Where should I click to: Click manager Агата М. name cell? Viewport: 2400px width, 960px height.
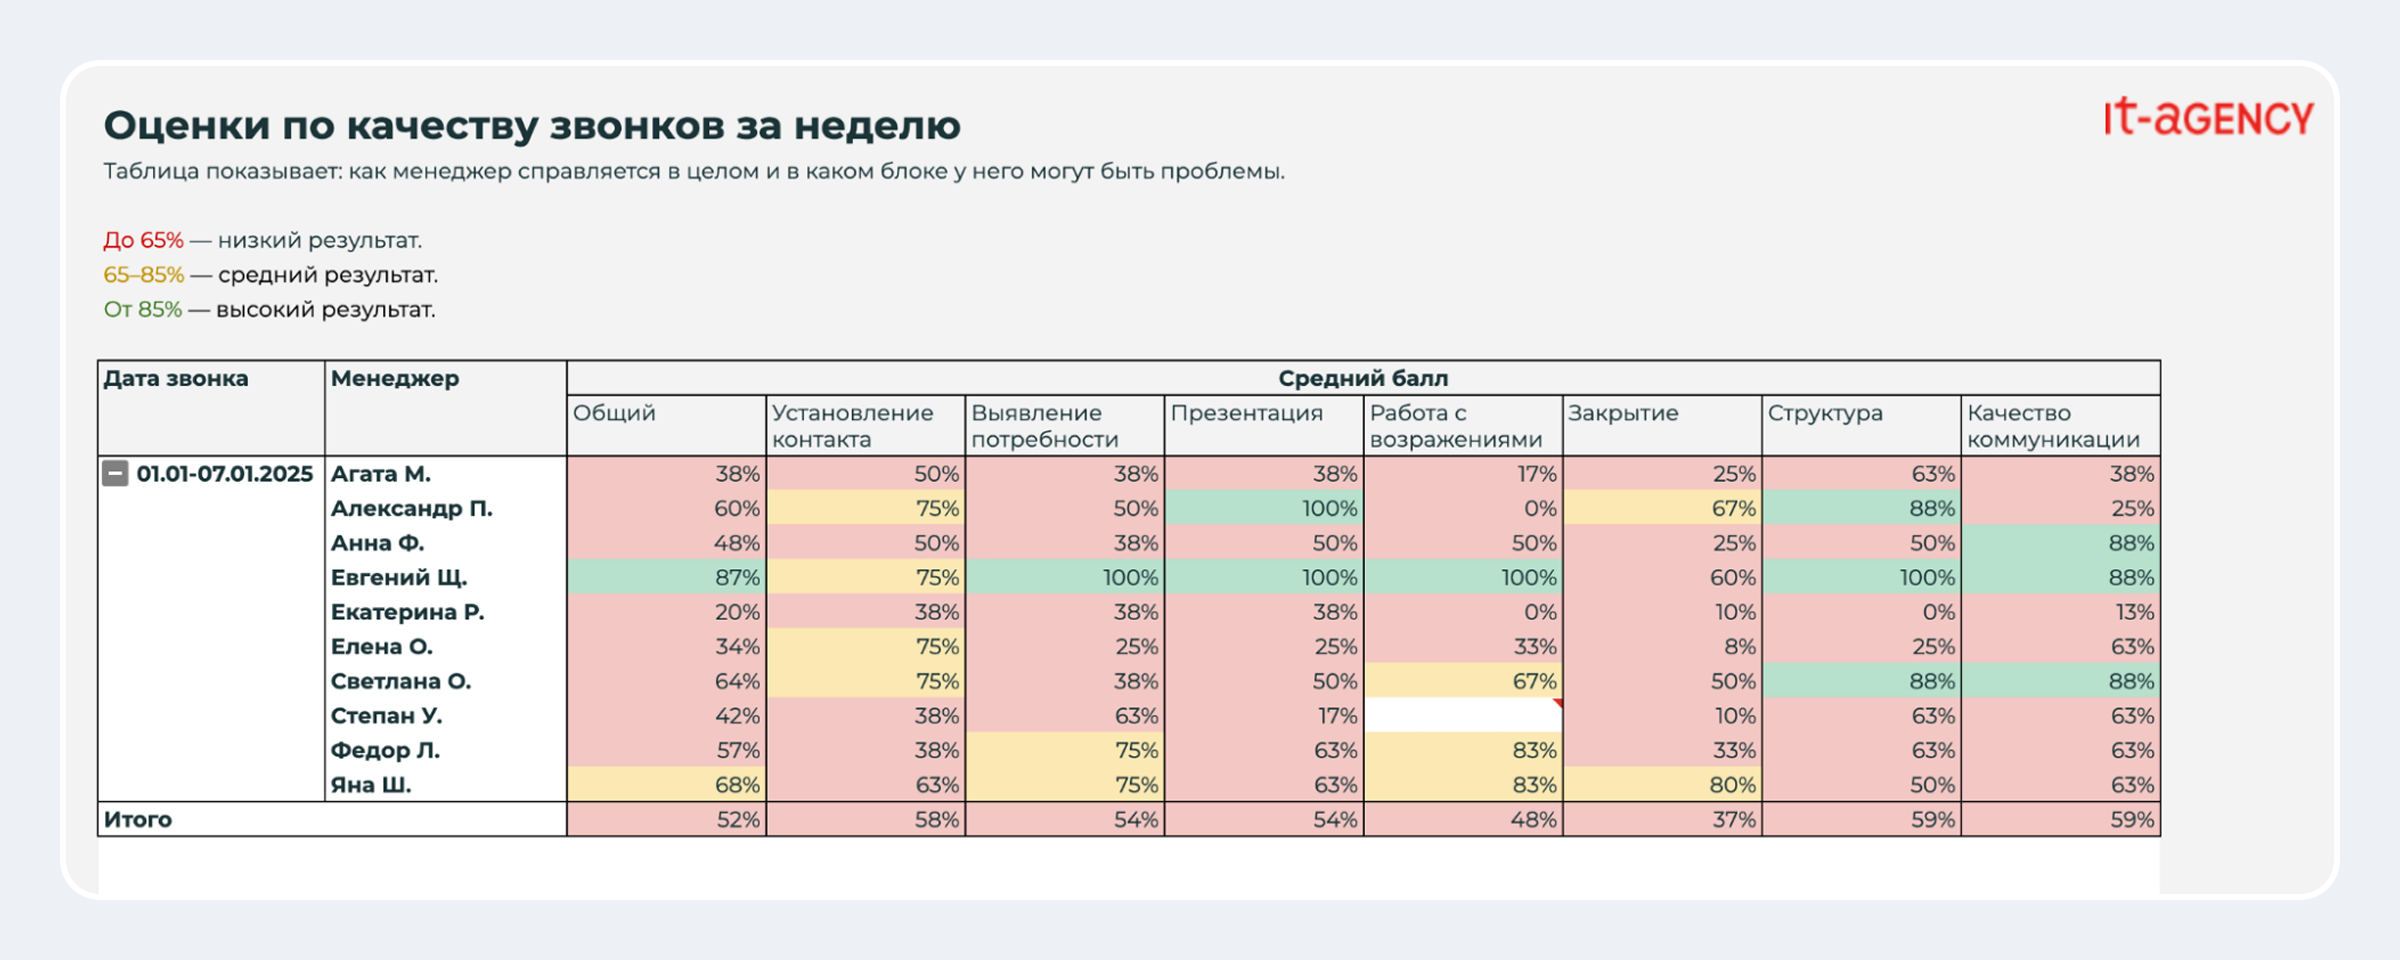(381, 473)
